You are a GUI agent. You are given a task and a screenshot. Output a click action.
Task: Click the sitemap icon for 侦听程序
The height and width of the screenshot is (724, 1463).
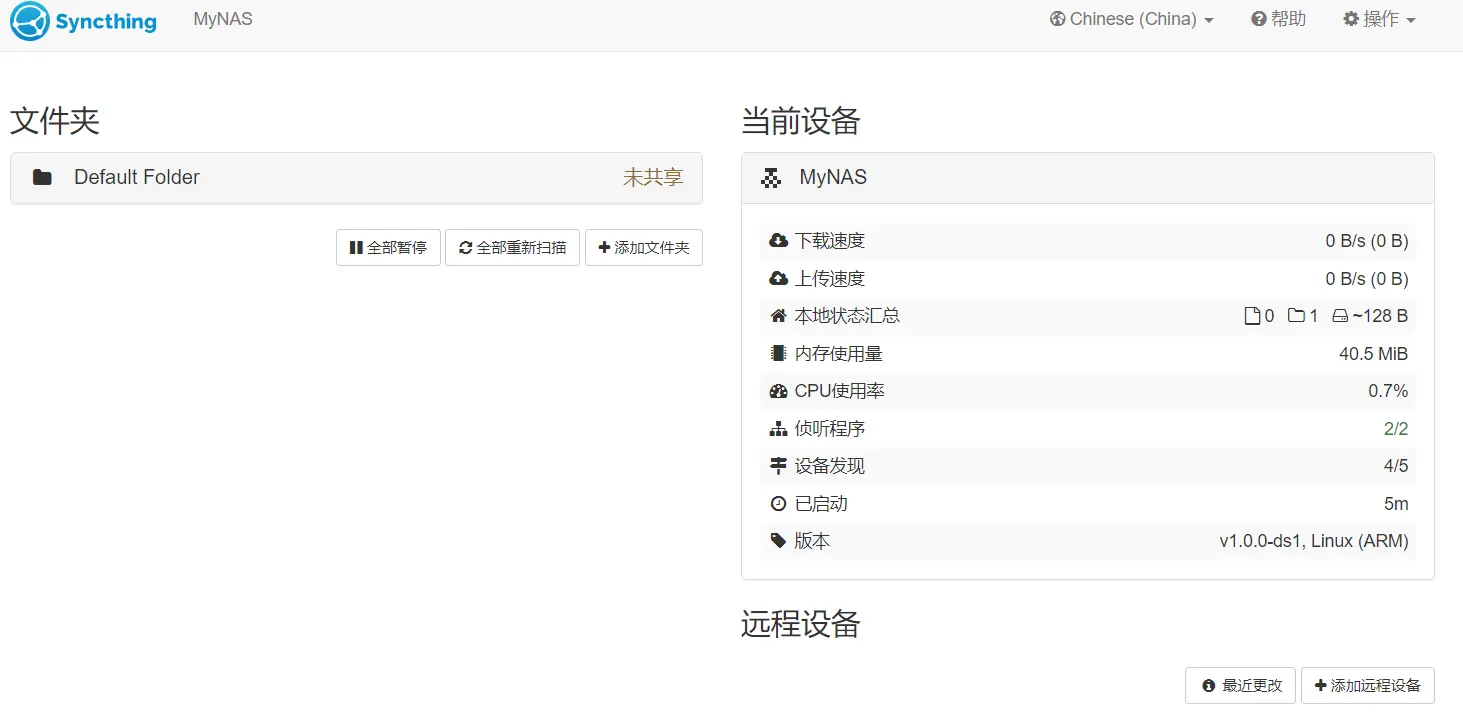(778, 429)
